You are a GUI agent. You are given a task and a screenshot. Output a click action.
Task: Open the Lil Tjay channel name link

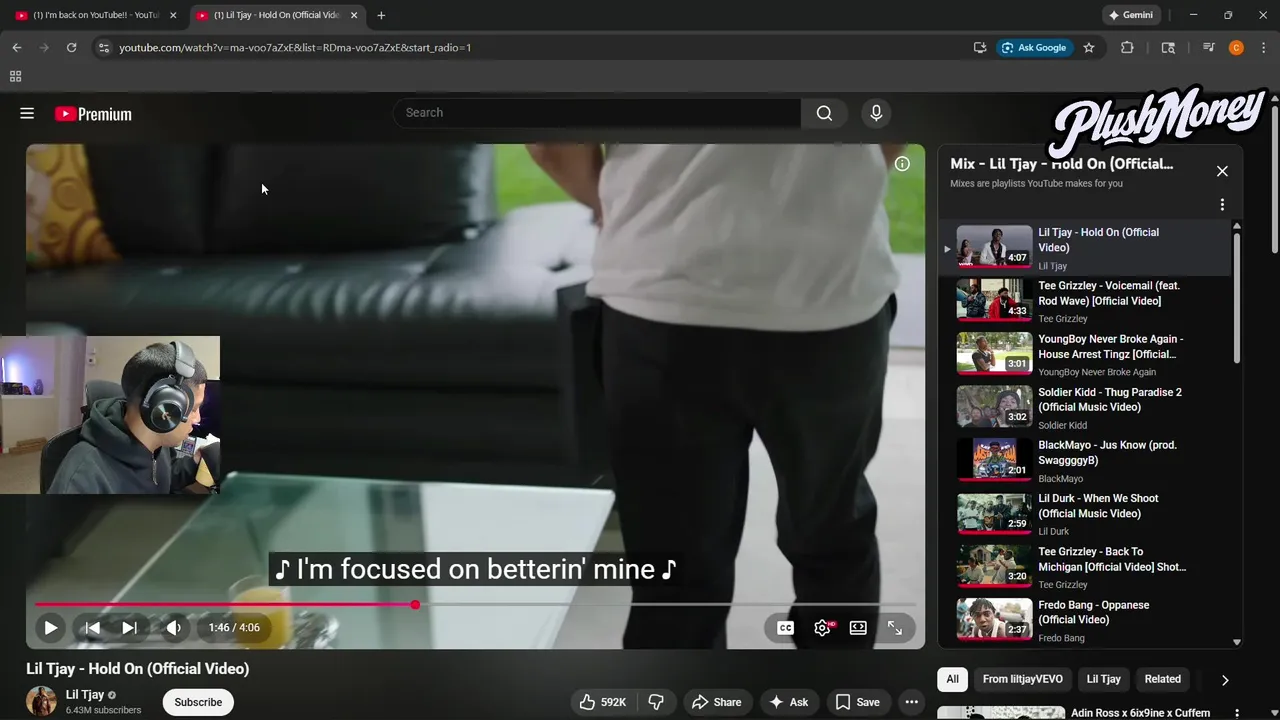(x=85, y=695)
